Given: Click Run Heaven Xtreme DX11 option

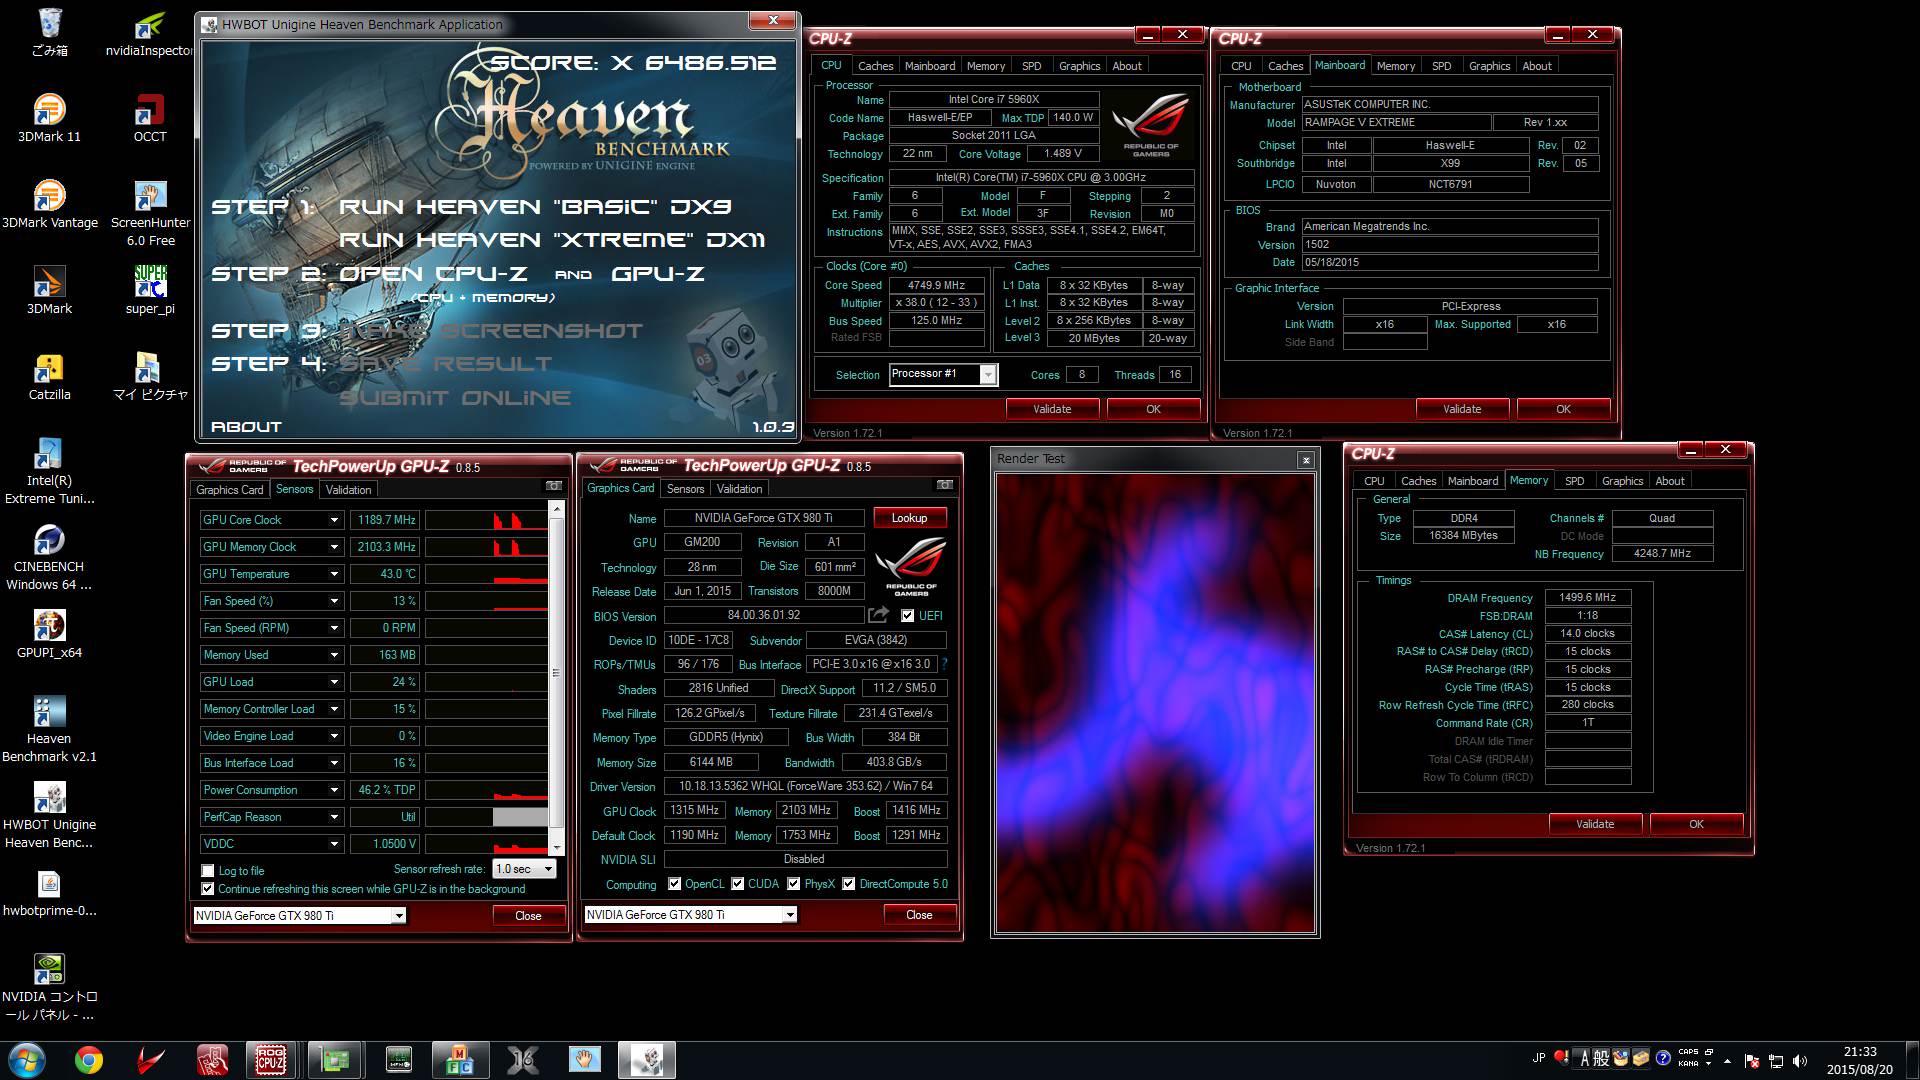Looking at the screenshot, I should (552, 240).
